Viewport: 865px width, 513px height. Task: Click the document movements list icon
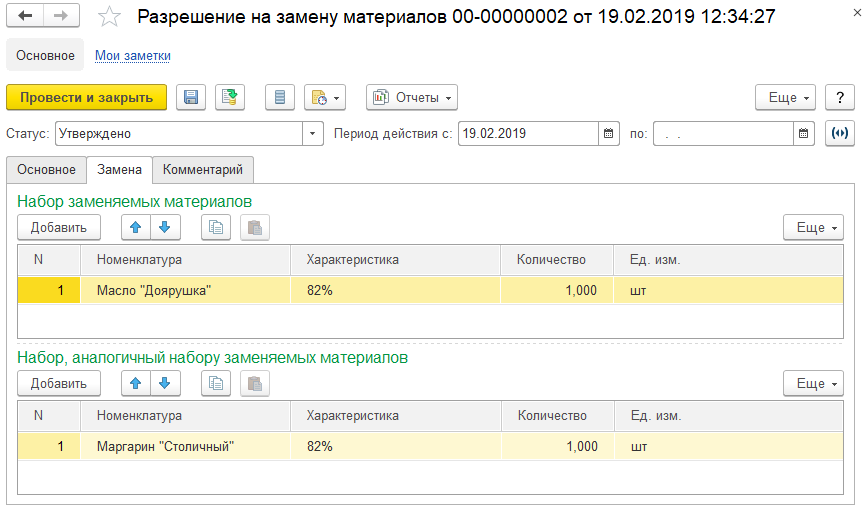[280, 97]
